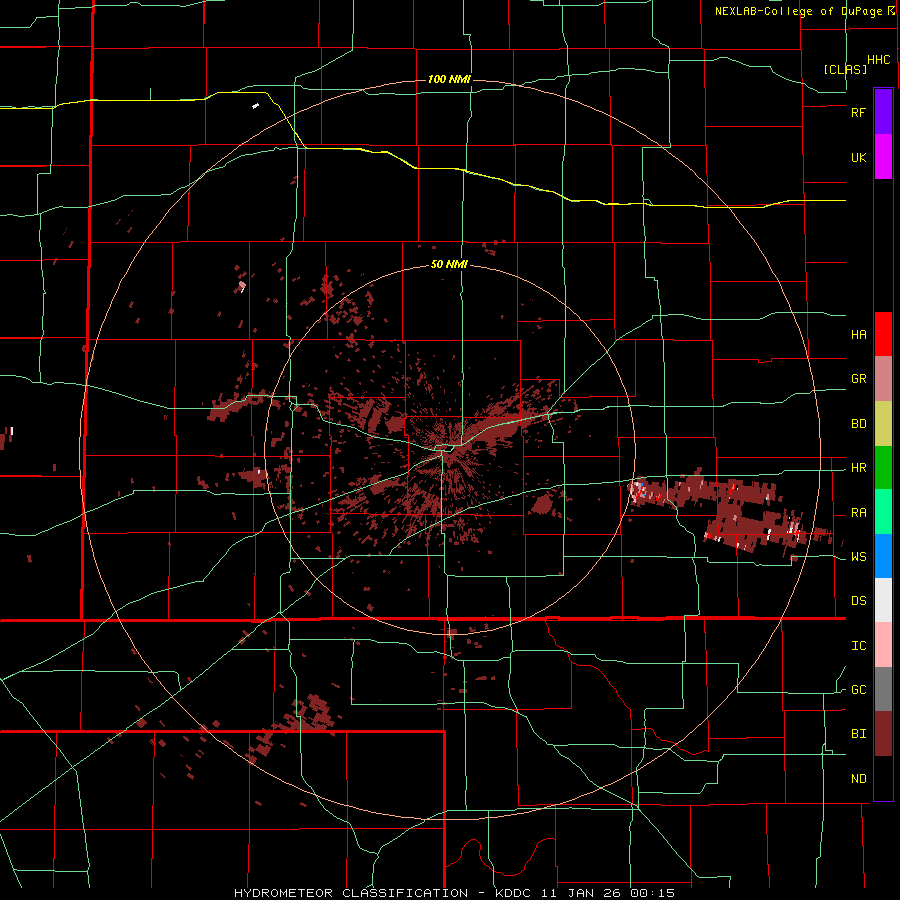Viewport: 900px width, 900px height.
Task: Click the 'RA' legend label
Action: [859, 513]
